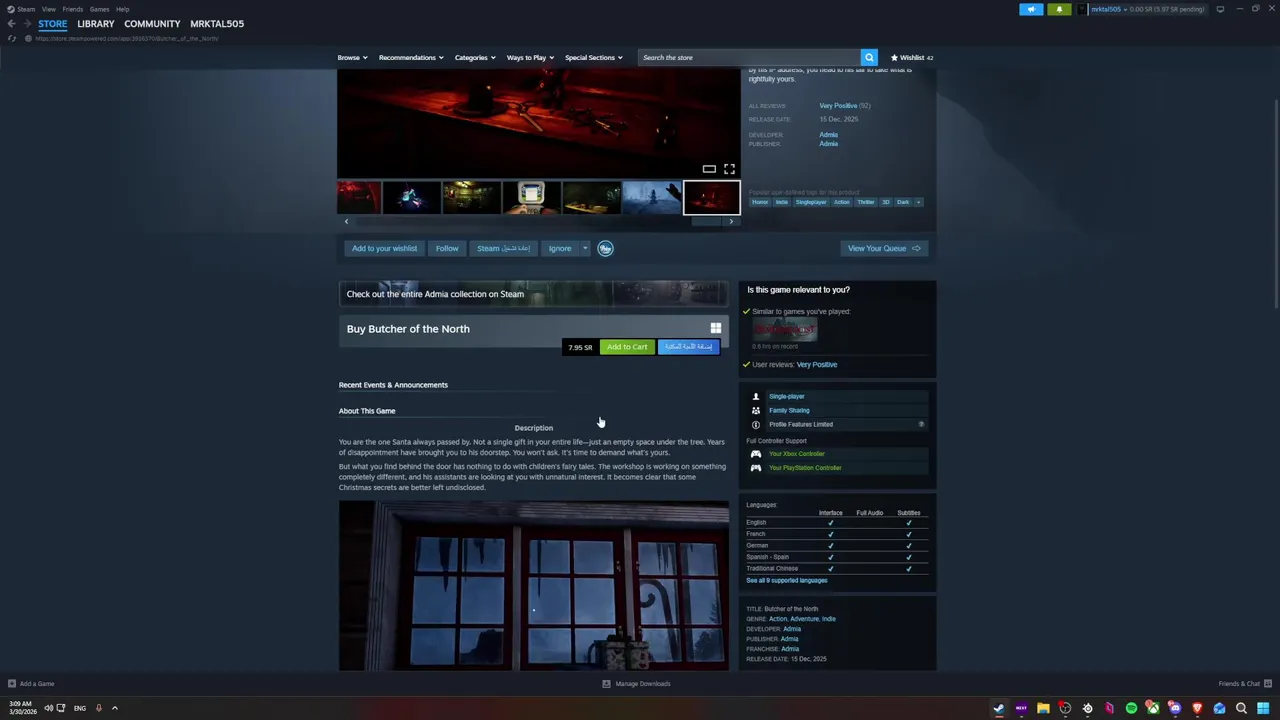Click See all 9 supported languages link
The image size is (1280, 720).
point(787,580)
